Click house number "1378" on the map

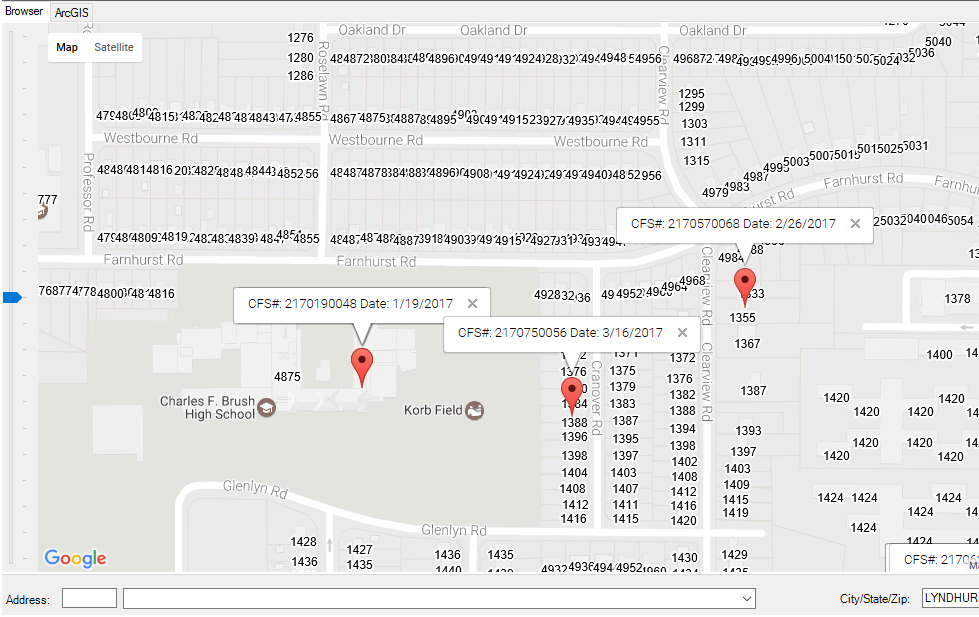click(x=957, y=299)
